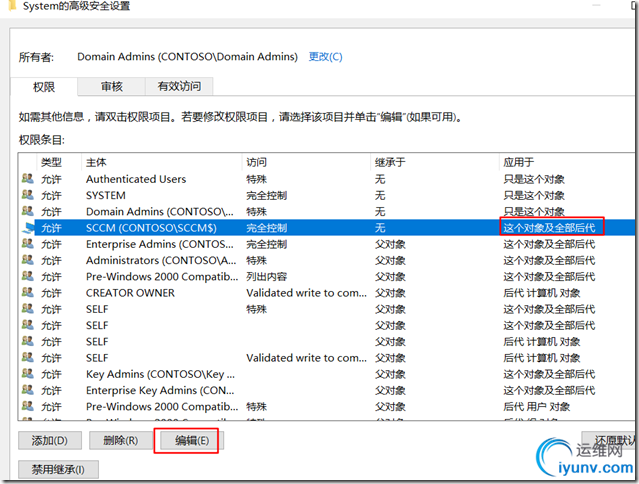Sort by the 类型 column header

tap(59, 162)
